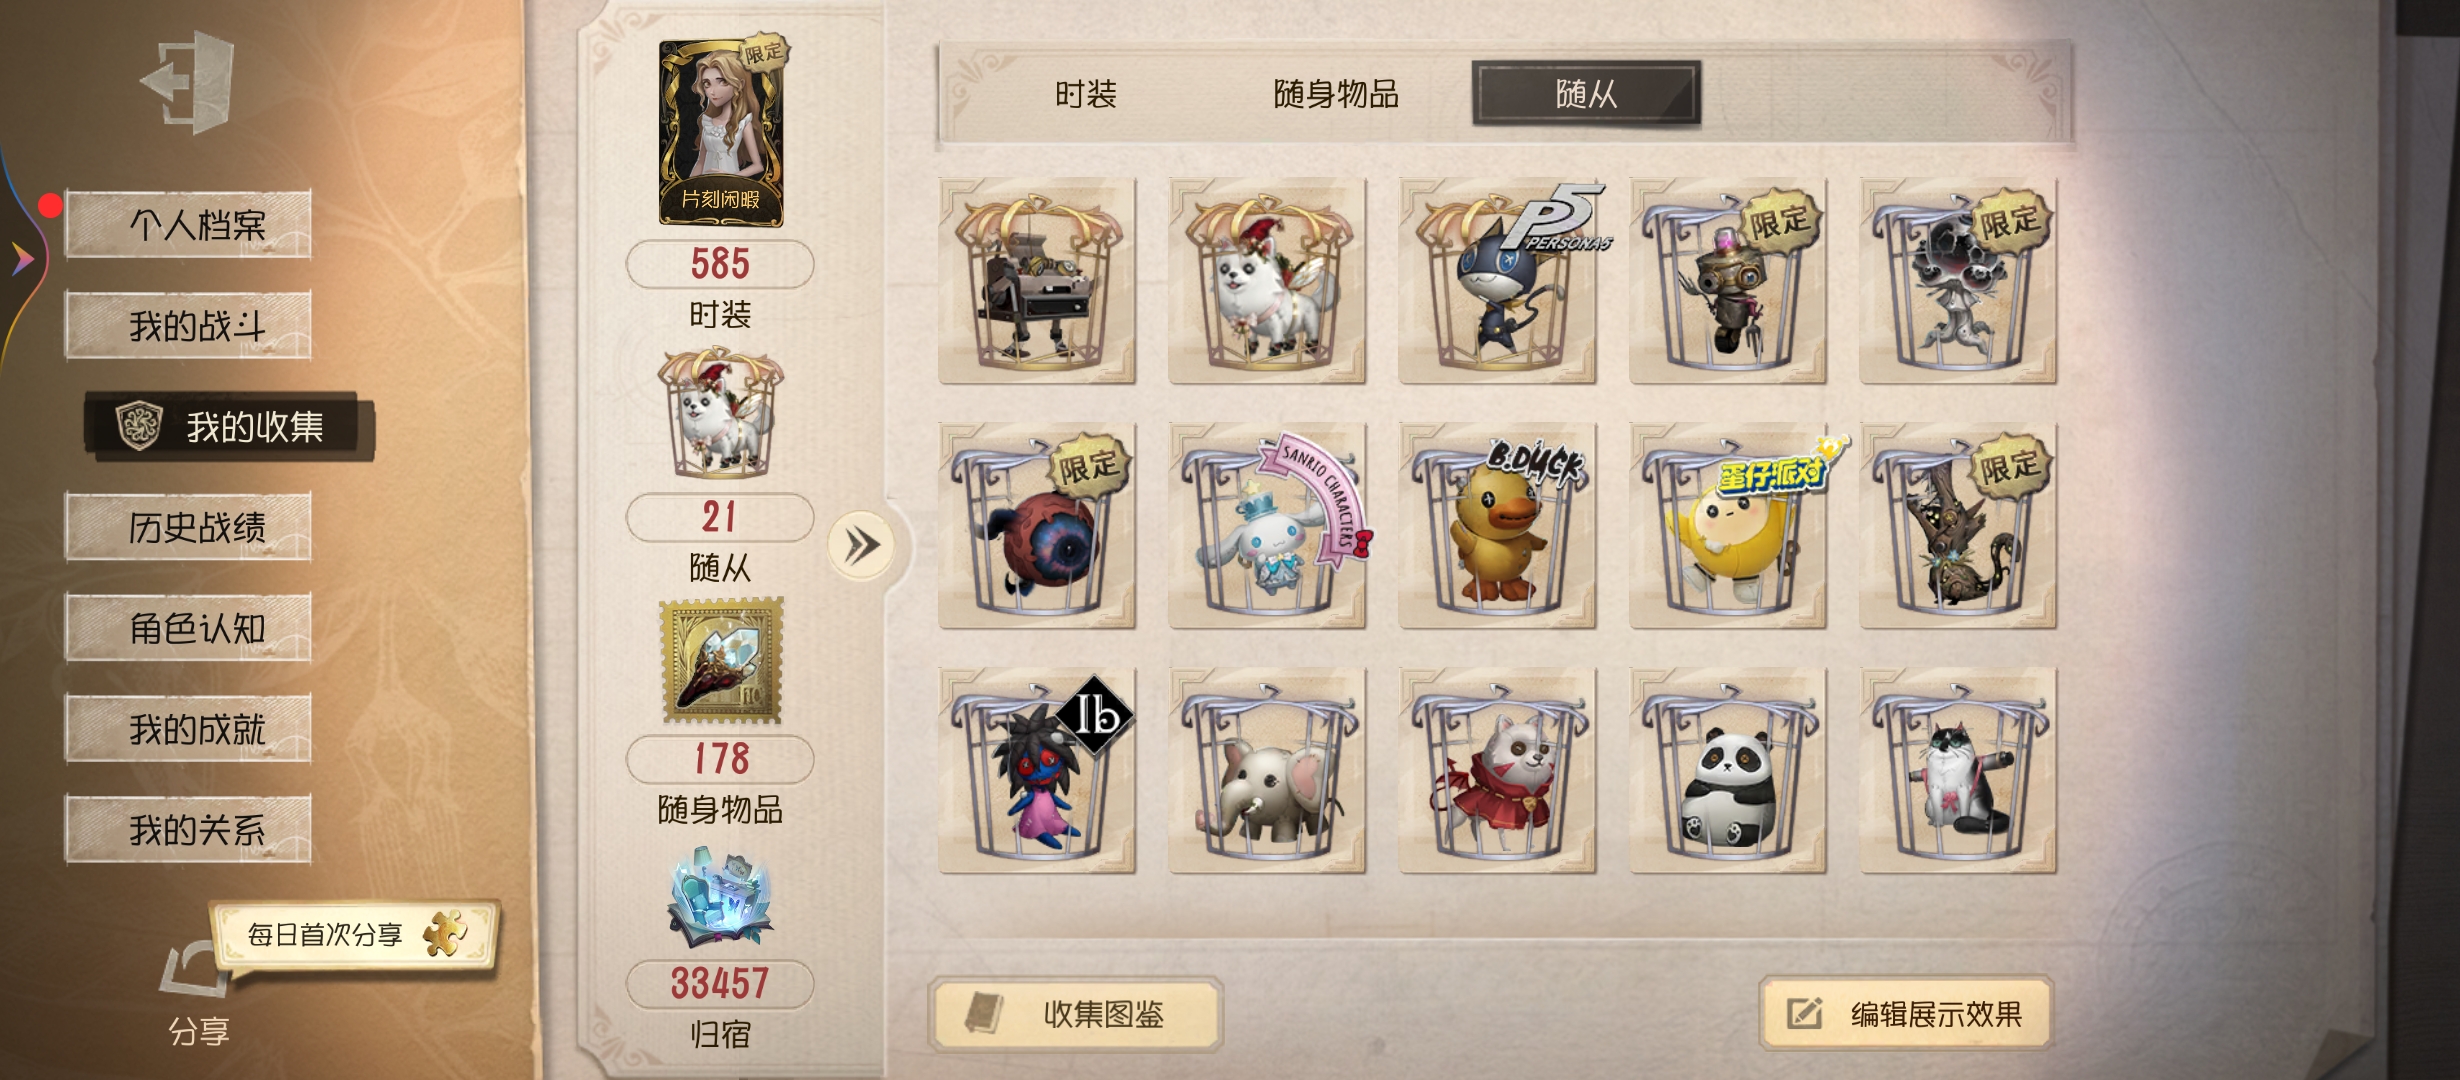The height and width of the screenshot is (1080, 2460).
Task: Select the panda pet in cage
Action: coord(1728,771)
